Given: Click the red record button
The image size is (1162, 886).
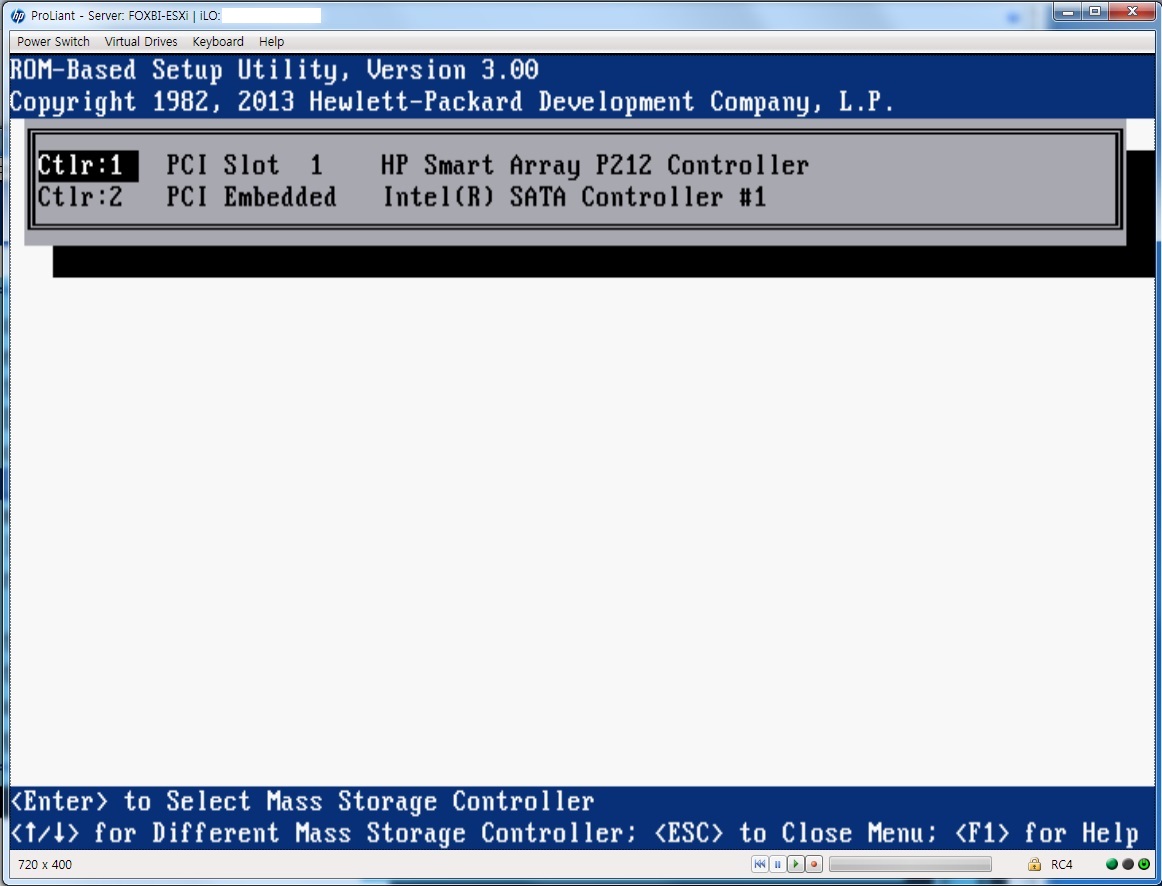Looking at the screenshot, I should pyautogui.click(x=814, y=864).
